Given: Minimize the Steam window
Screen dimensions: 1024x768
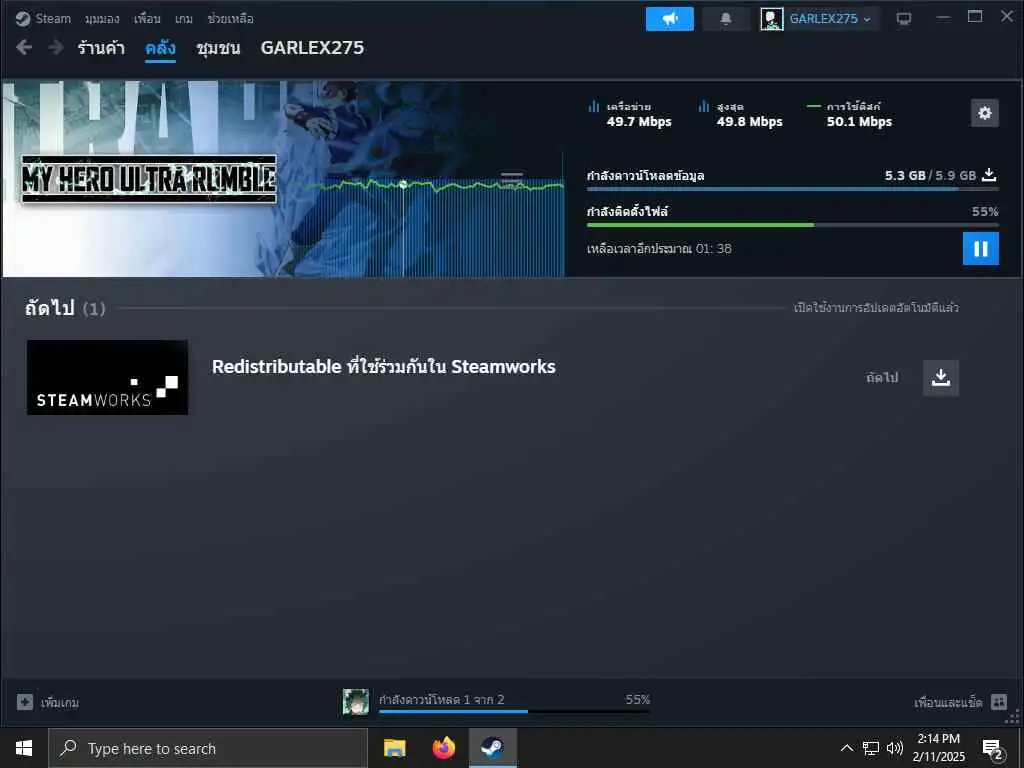Looking at the screenshot, I should pyautogui.click(x=943, y=17).
